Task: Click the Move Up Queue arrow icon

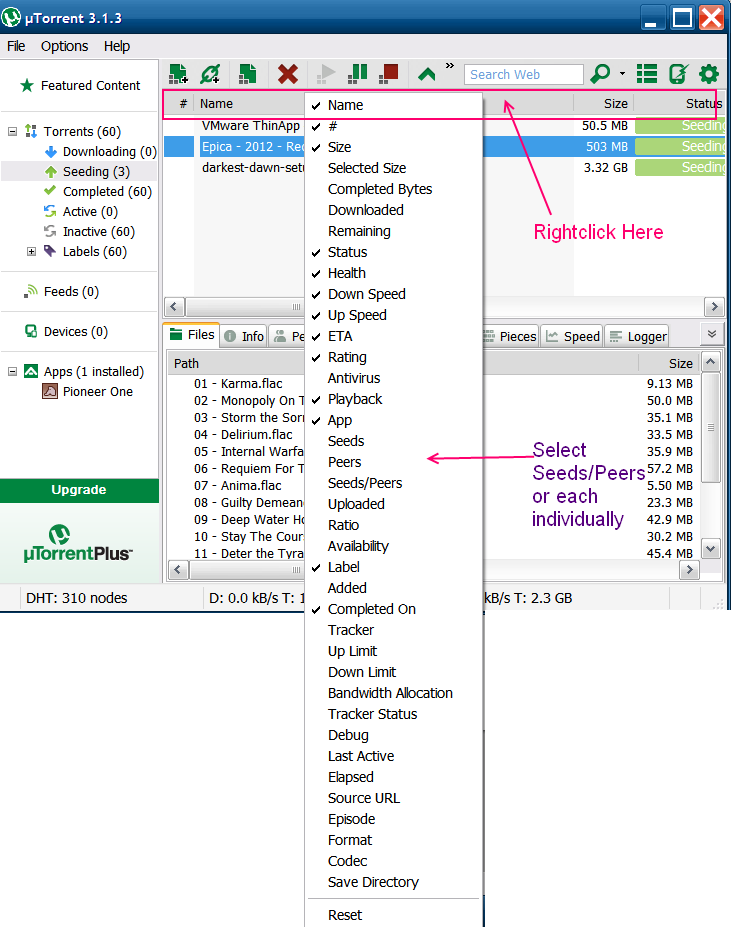Action: (x=426, y=74)
